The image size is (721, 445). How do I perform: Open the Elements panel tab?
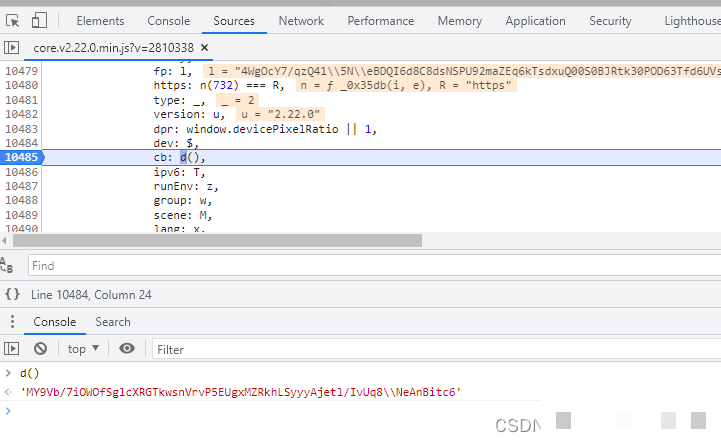pyautogui.click(x=100, y=20)
